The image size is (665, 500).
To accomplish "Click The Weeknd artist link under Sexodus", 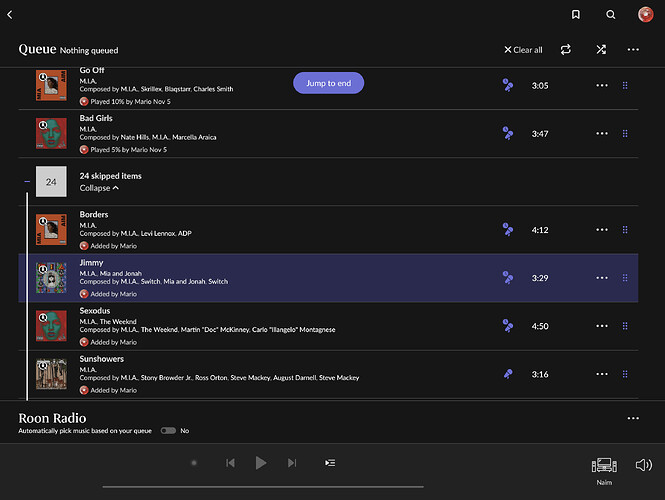I will 118,321.
